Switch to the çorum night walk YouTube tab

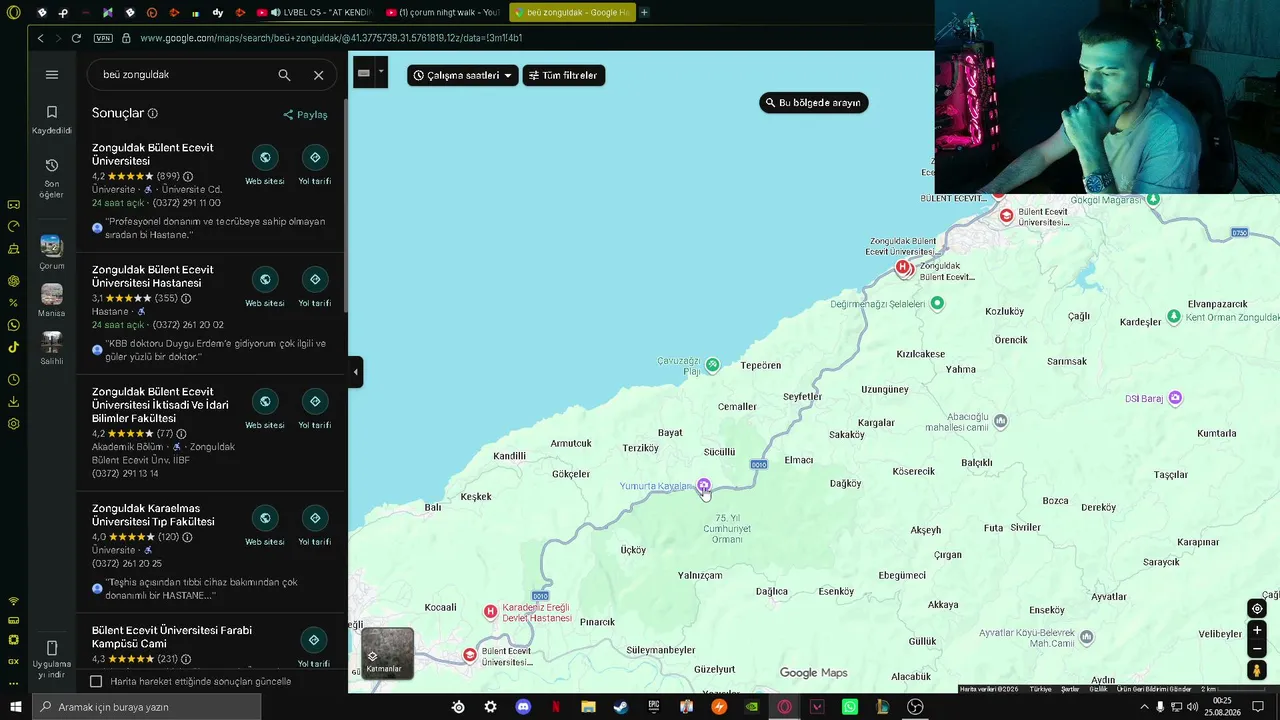click(441, 12)
